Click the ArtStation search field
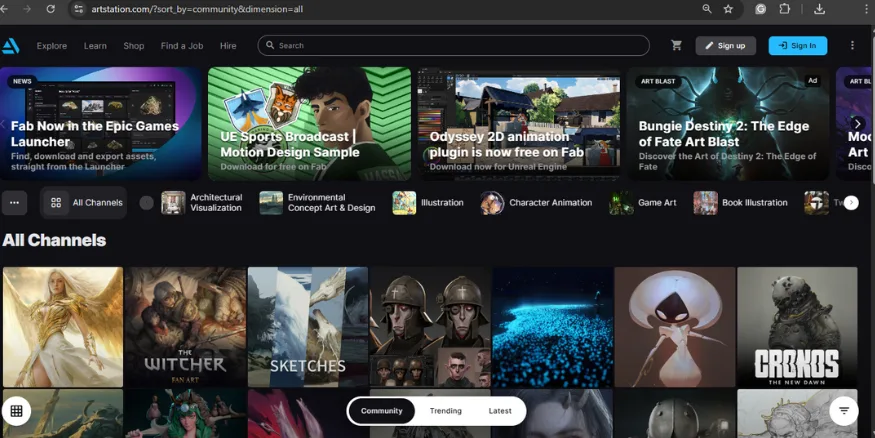The image size is (875, 438). pos(453,46)
